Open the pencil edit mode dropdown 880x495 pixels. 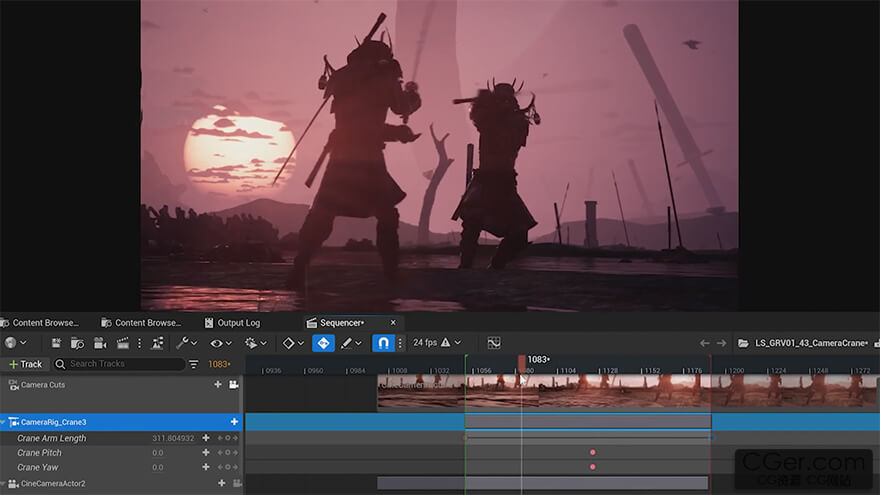(x=352, y=343)
